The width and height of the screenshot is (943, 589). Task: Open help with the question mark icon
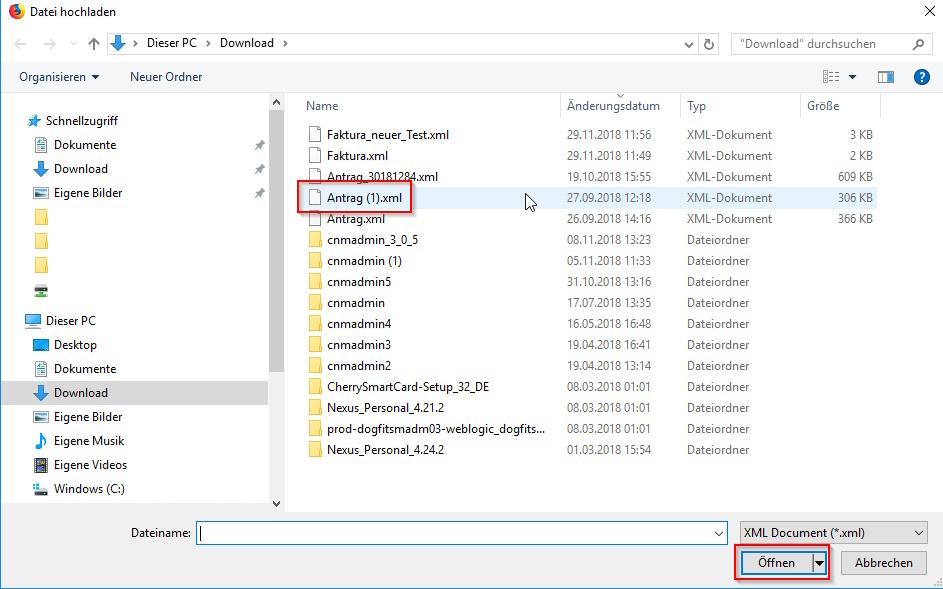pos(921,77)
